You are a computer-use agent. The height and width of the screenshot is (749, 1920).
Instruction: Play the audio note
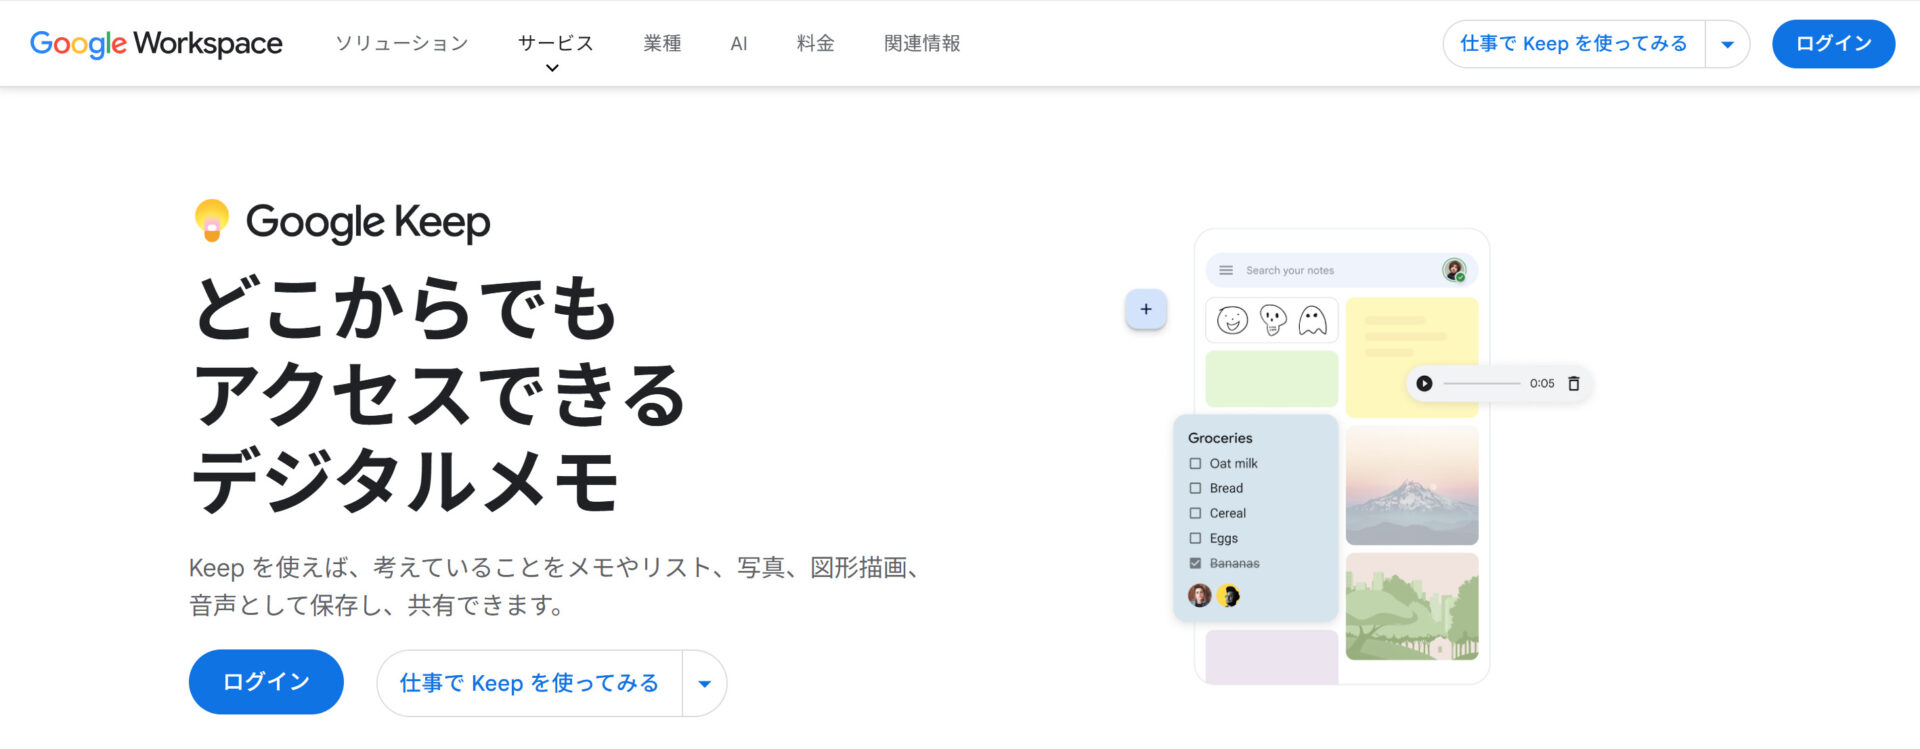1424,383
